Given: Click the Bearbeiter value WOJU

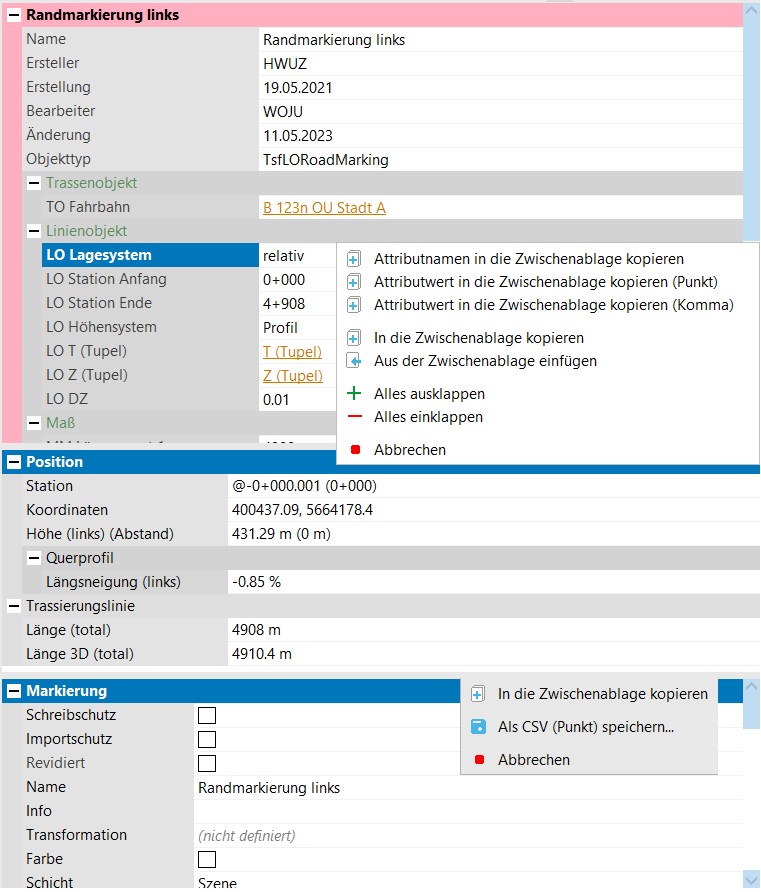Looking at the screenshot, I should click(283, 112).
